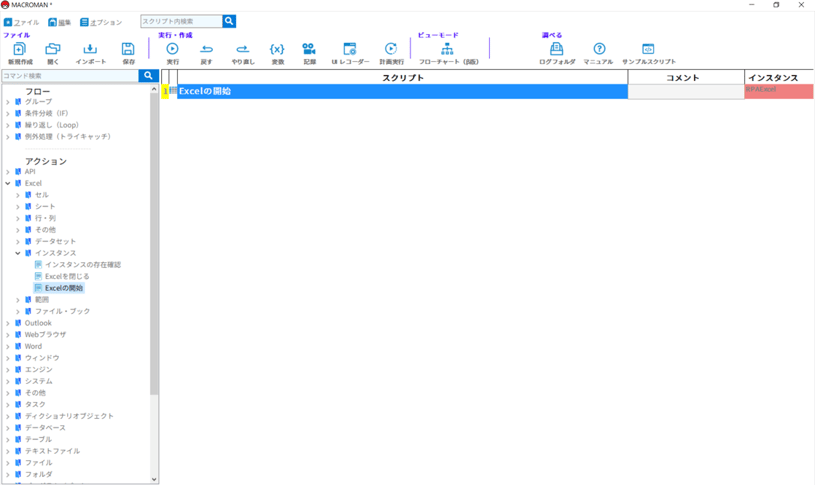This screenshot has height=485, width=815.
Task: Click the コマンド検索 search field
Action: pos(69,76)
